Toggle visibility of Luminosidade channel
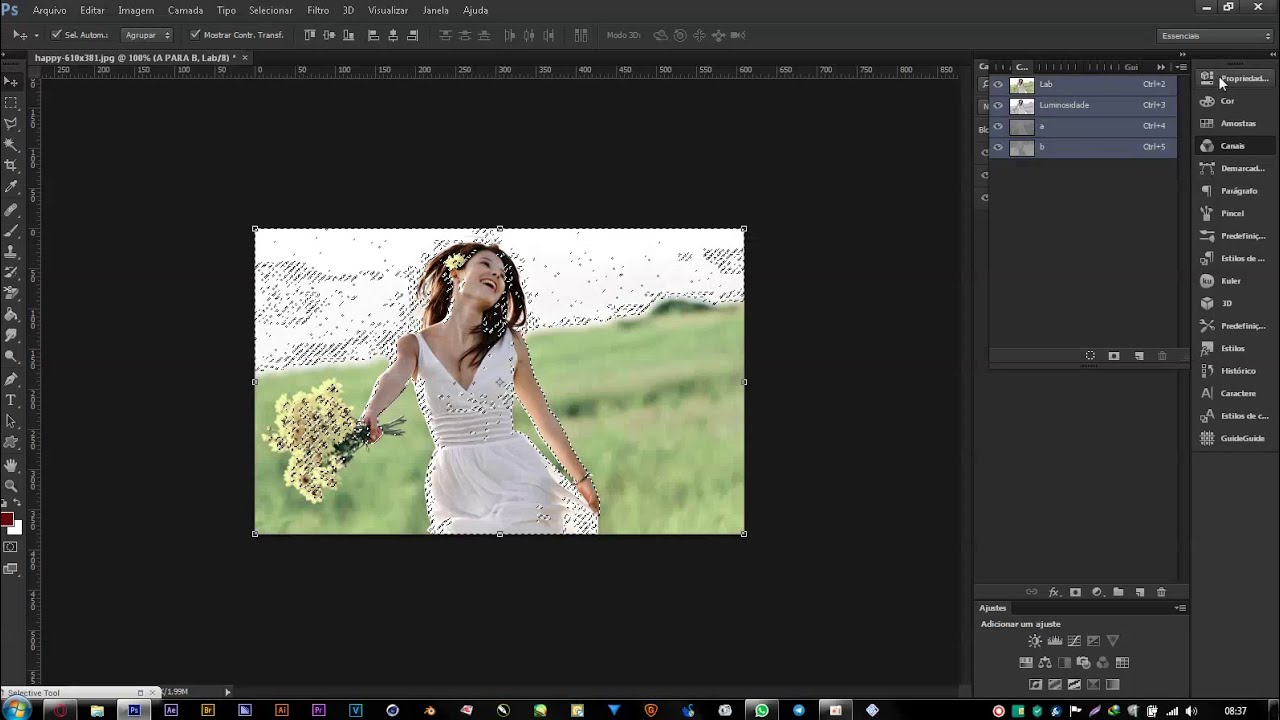 (998, 105)
